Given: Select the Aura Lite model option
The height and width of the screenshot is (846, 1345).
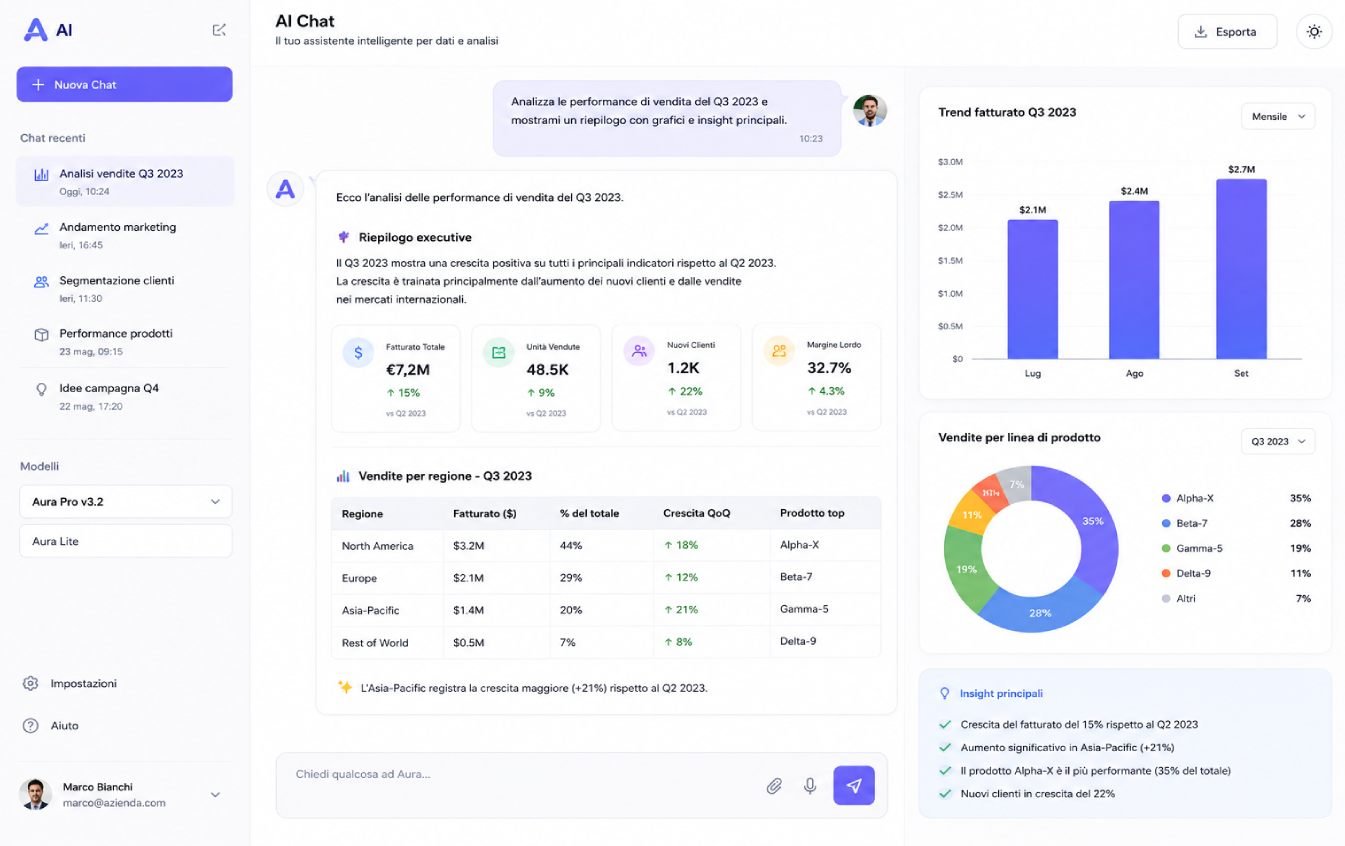Looking at the screenshot, I should (126, 541).
